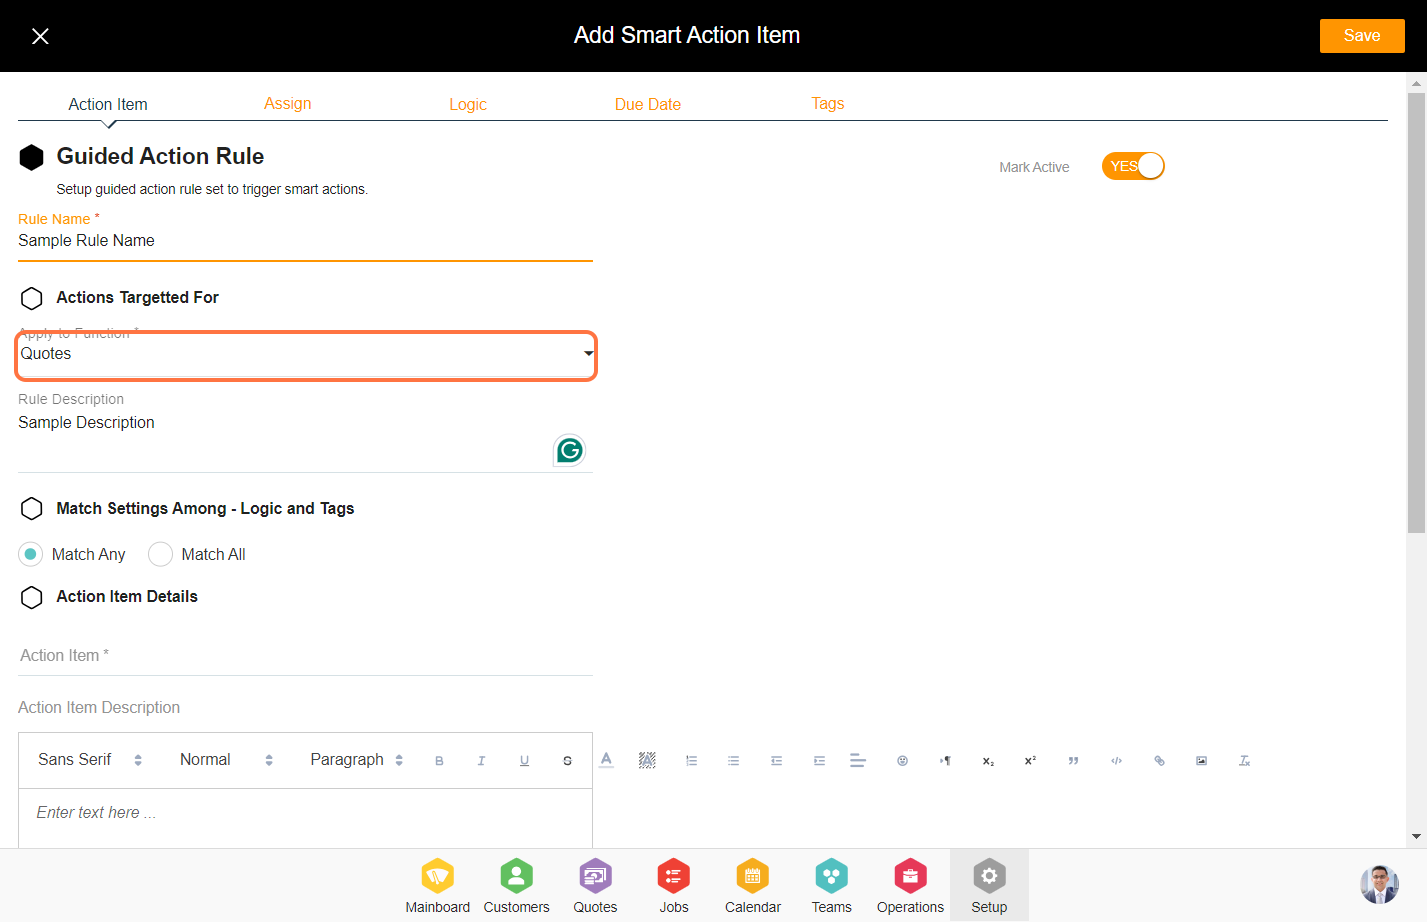Open the user profile avatar
The height and width of the screenshot is (922, 1427).
point(1379,884)
